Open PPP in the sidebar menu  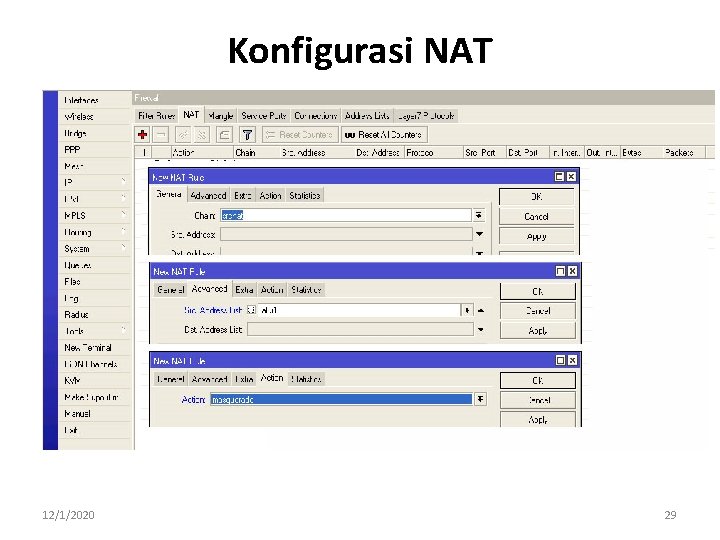[72, 150]
